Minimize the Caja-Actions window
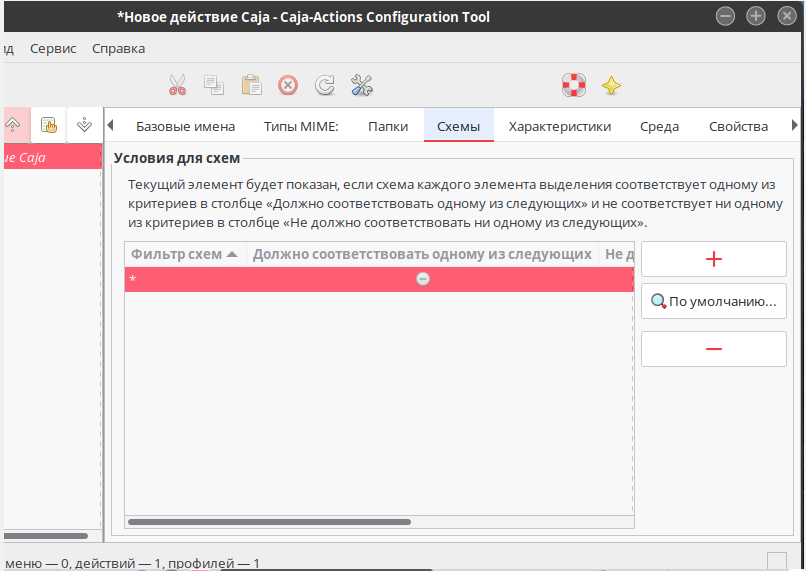Viewport: 806px width, 571px height. (x=725, y=16)
